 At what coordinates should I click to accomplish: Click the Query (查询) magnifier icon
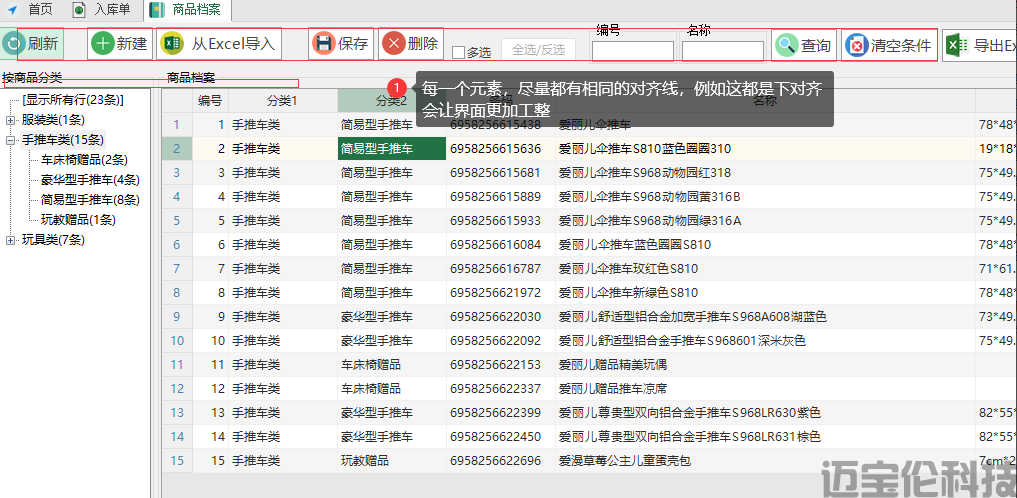(x=787, y=45)
